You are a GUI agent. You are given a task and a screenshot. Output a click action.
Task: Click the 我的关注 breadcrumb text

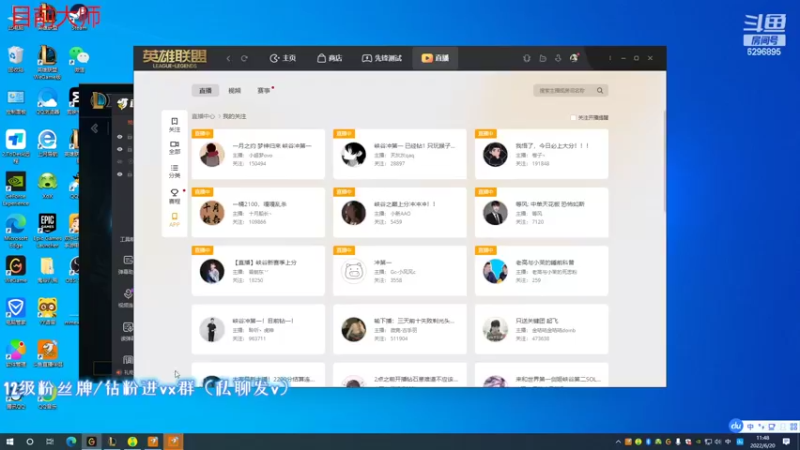click(234, 116)
